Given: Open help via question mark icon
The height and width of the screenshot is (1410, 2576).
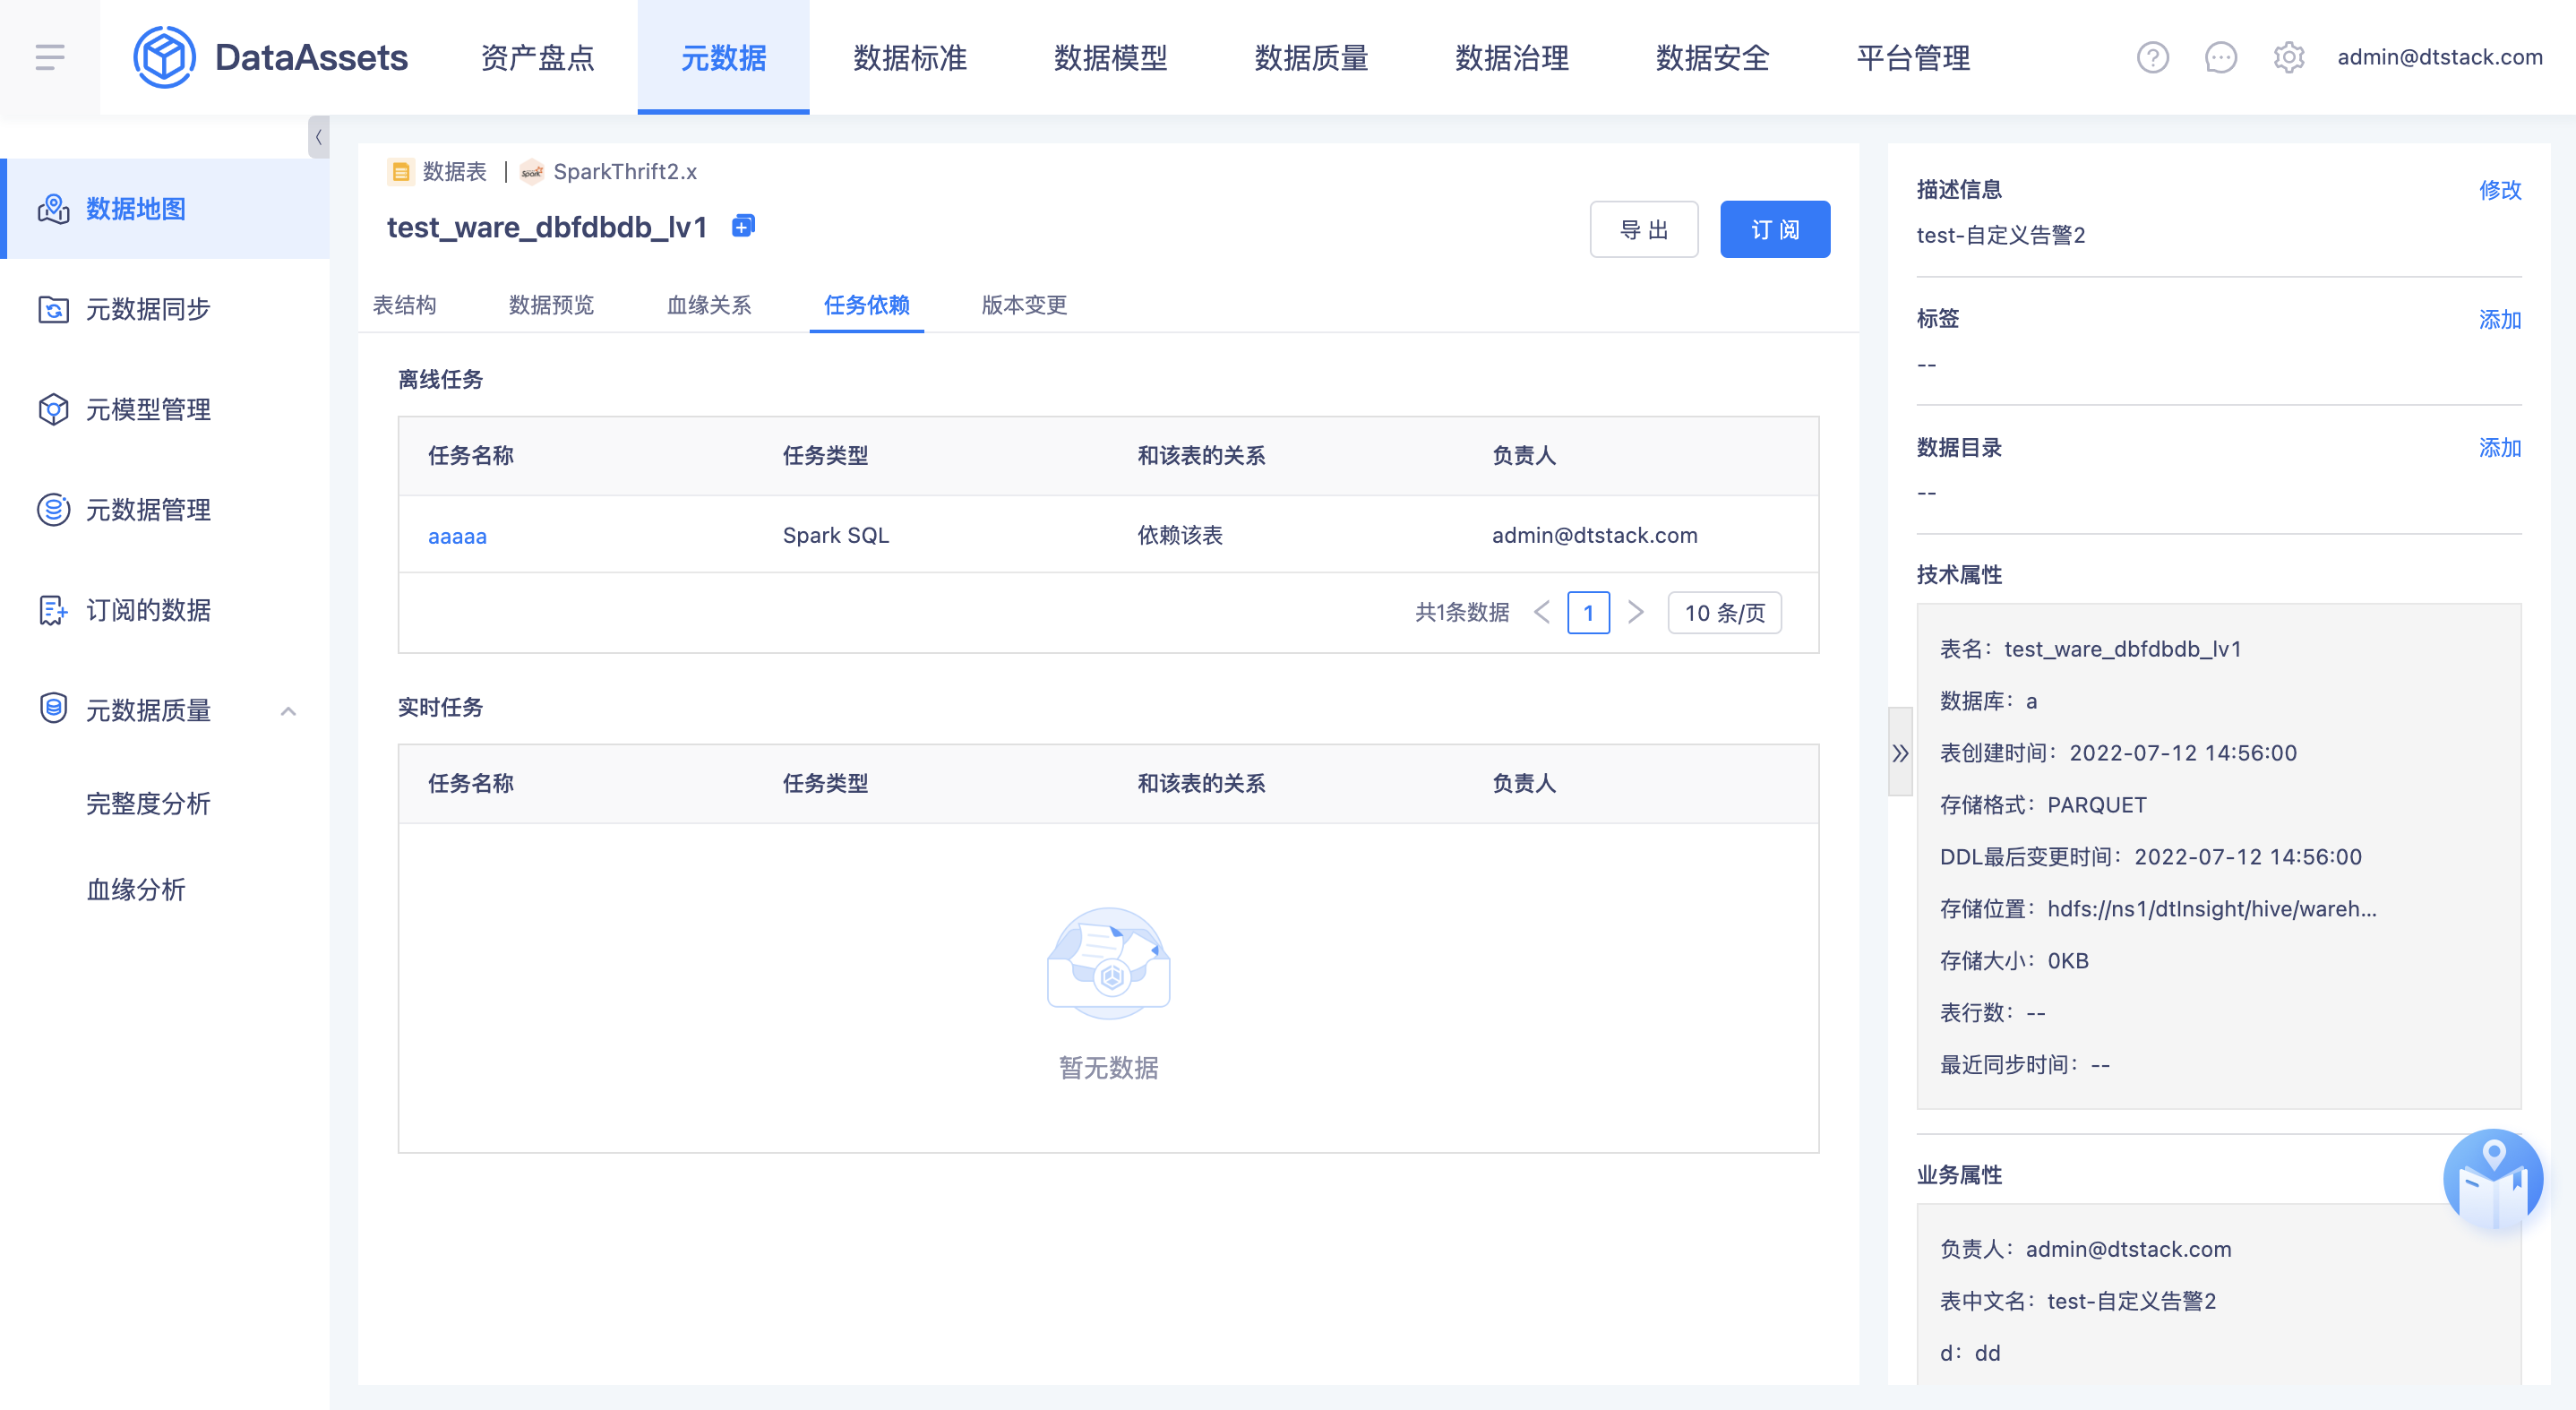Looking at the screenshot, I should pos(2152,57).
